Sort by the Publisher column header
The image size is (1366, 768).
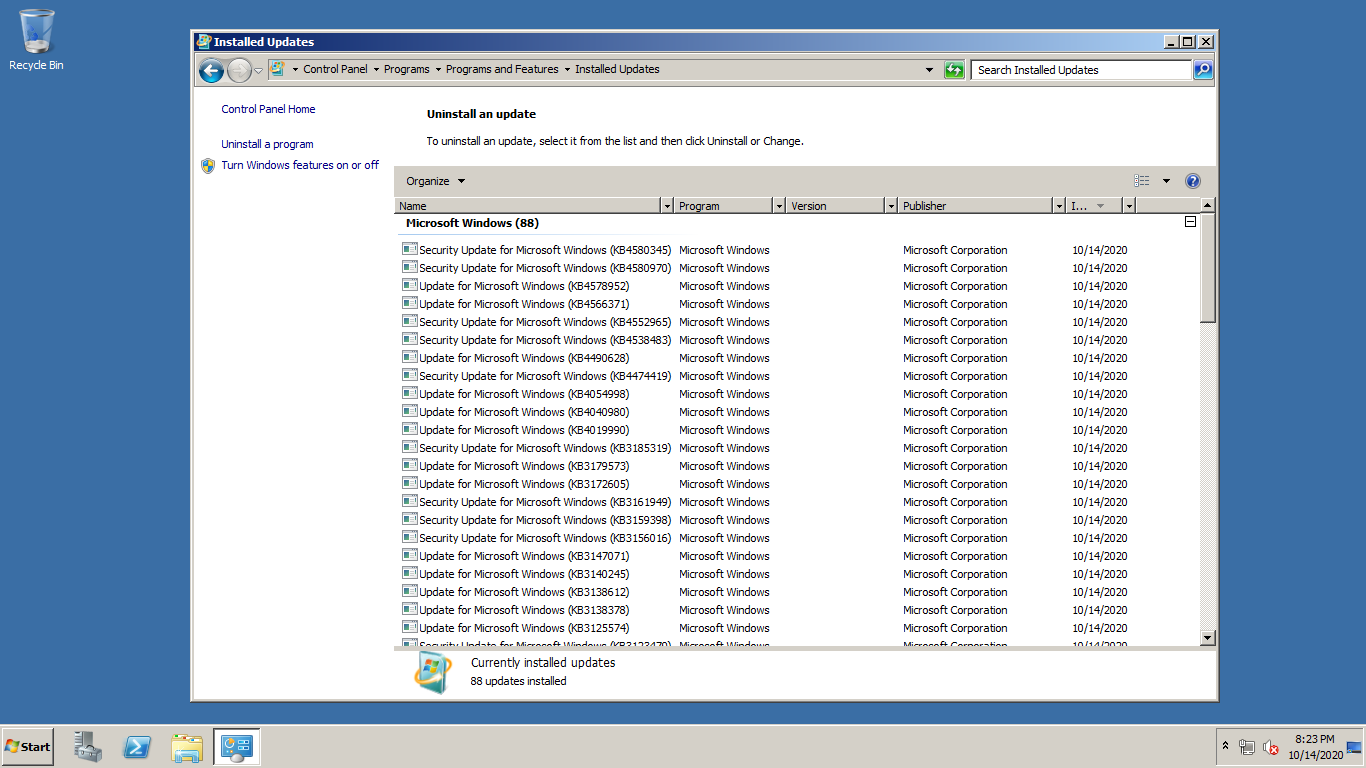(975, 206)
